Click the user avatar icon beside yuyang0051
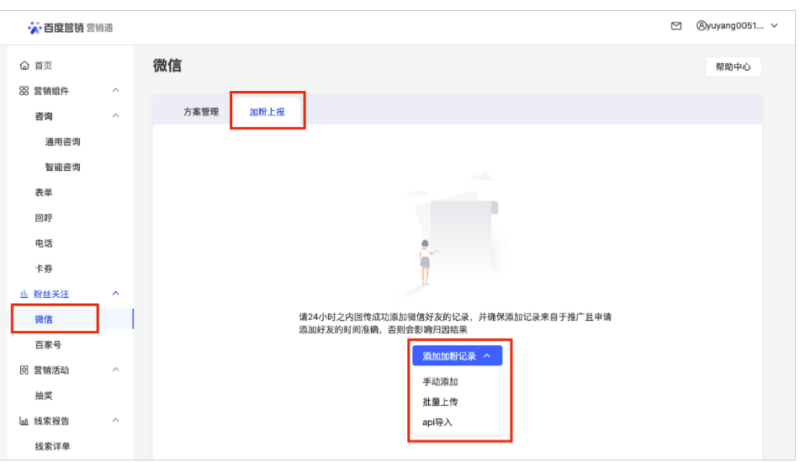This screenshot has width=800, height=463. 701,26
